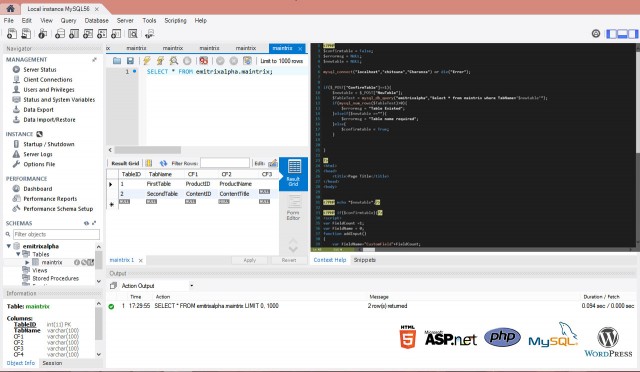Viewport: 640px width, 372px height.
Task: Click the gear settings icon top right
Action: (x=596, y=33)
